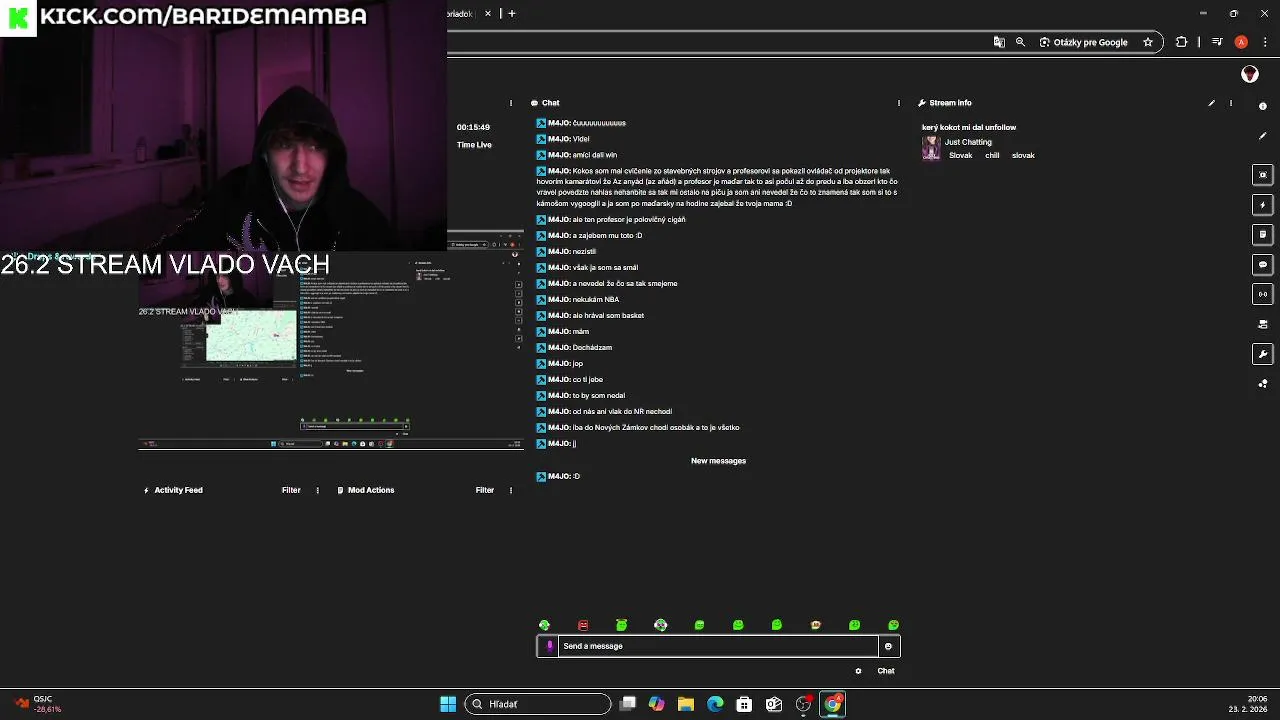Insert the last green emote in quick row
Viewport: 1280px width, 720px height.
tap(893, 625)
